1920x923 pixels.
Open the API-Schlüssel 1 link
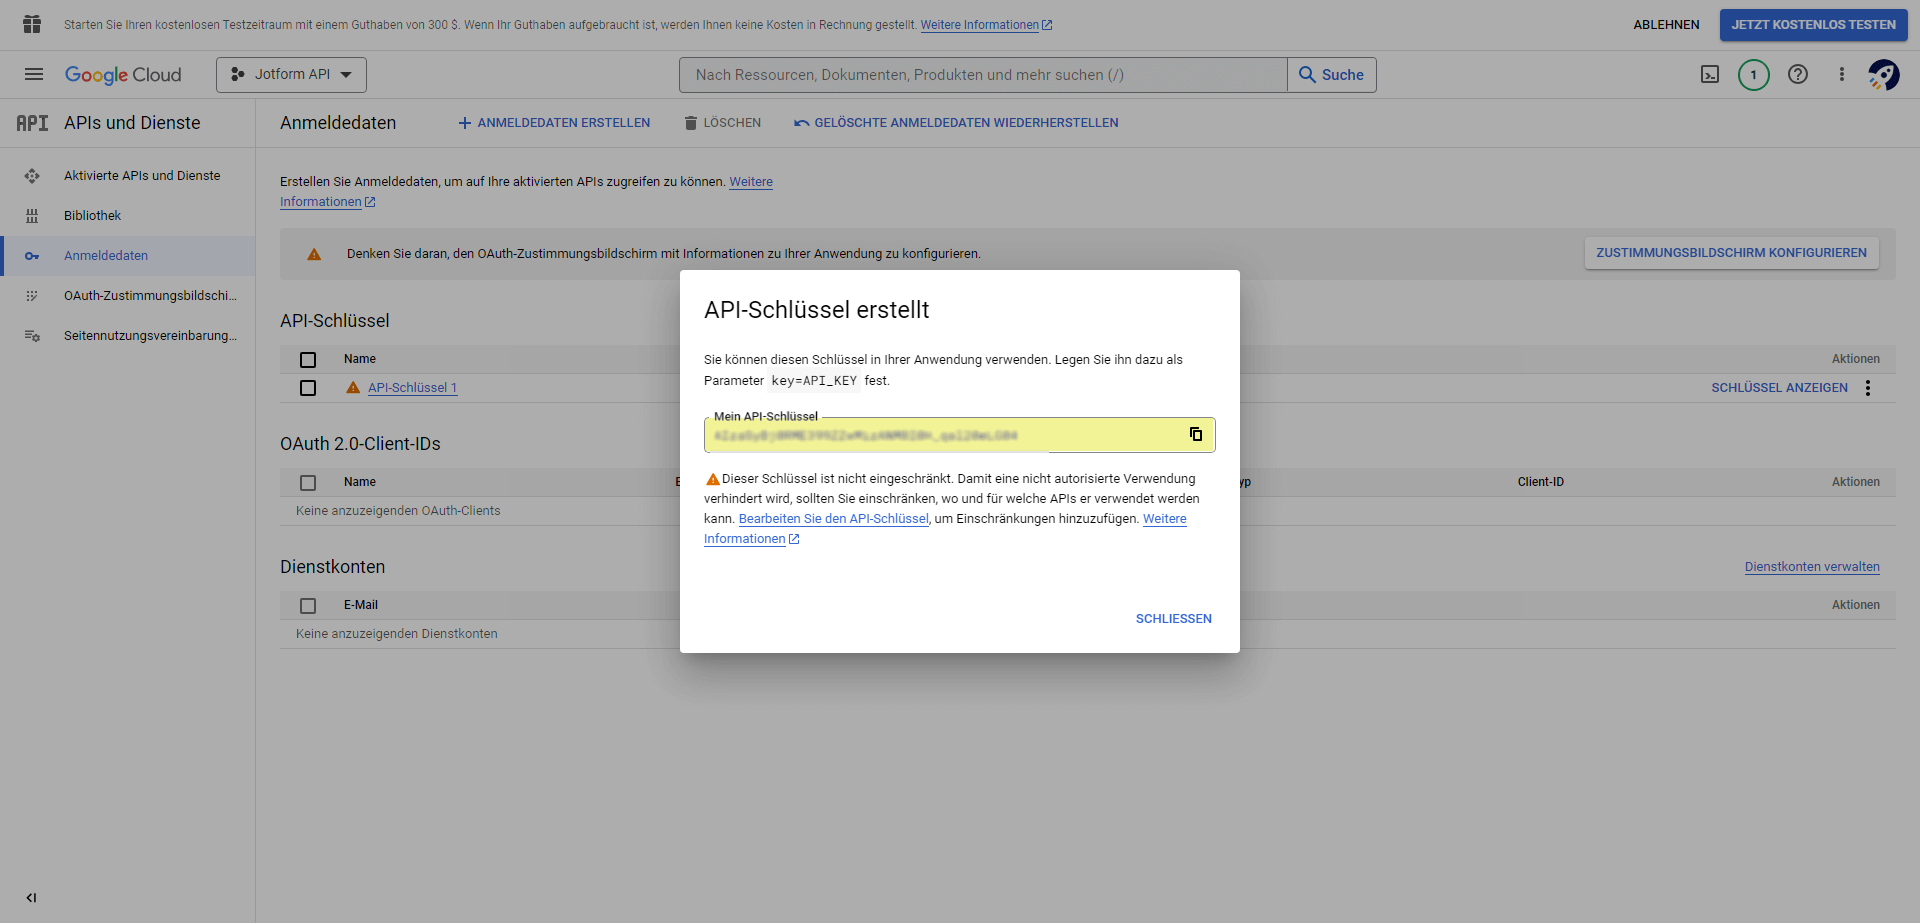click(412, 388)
